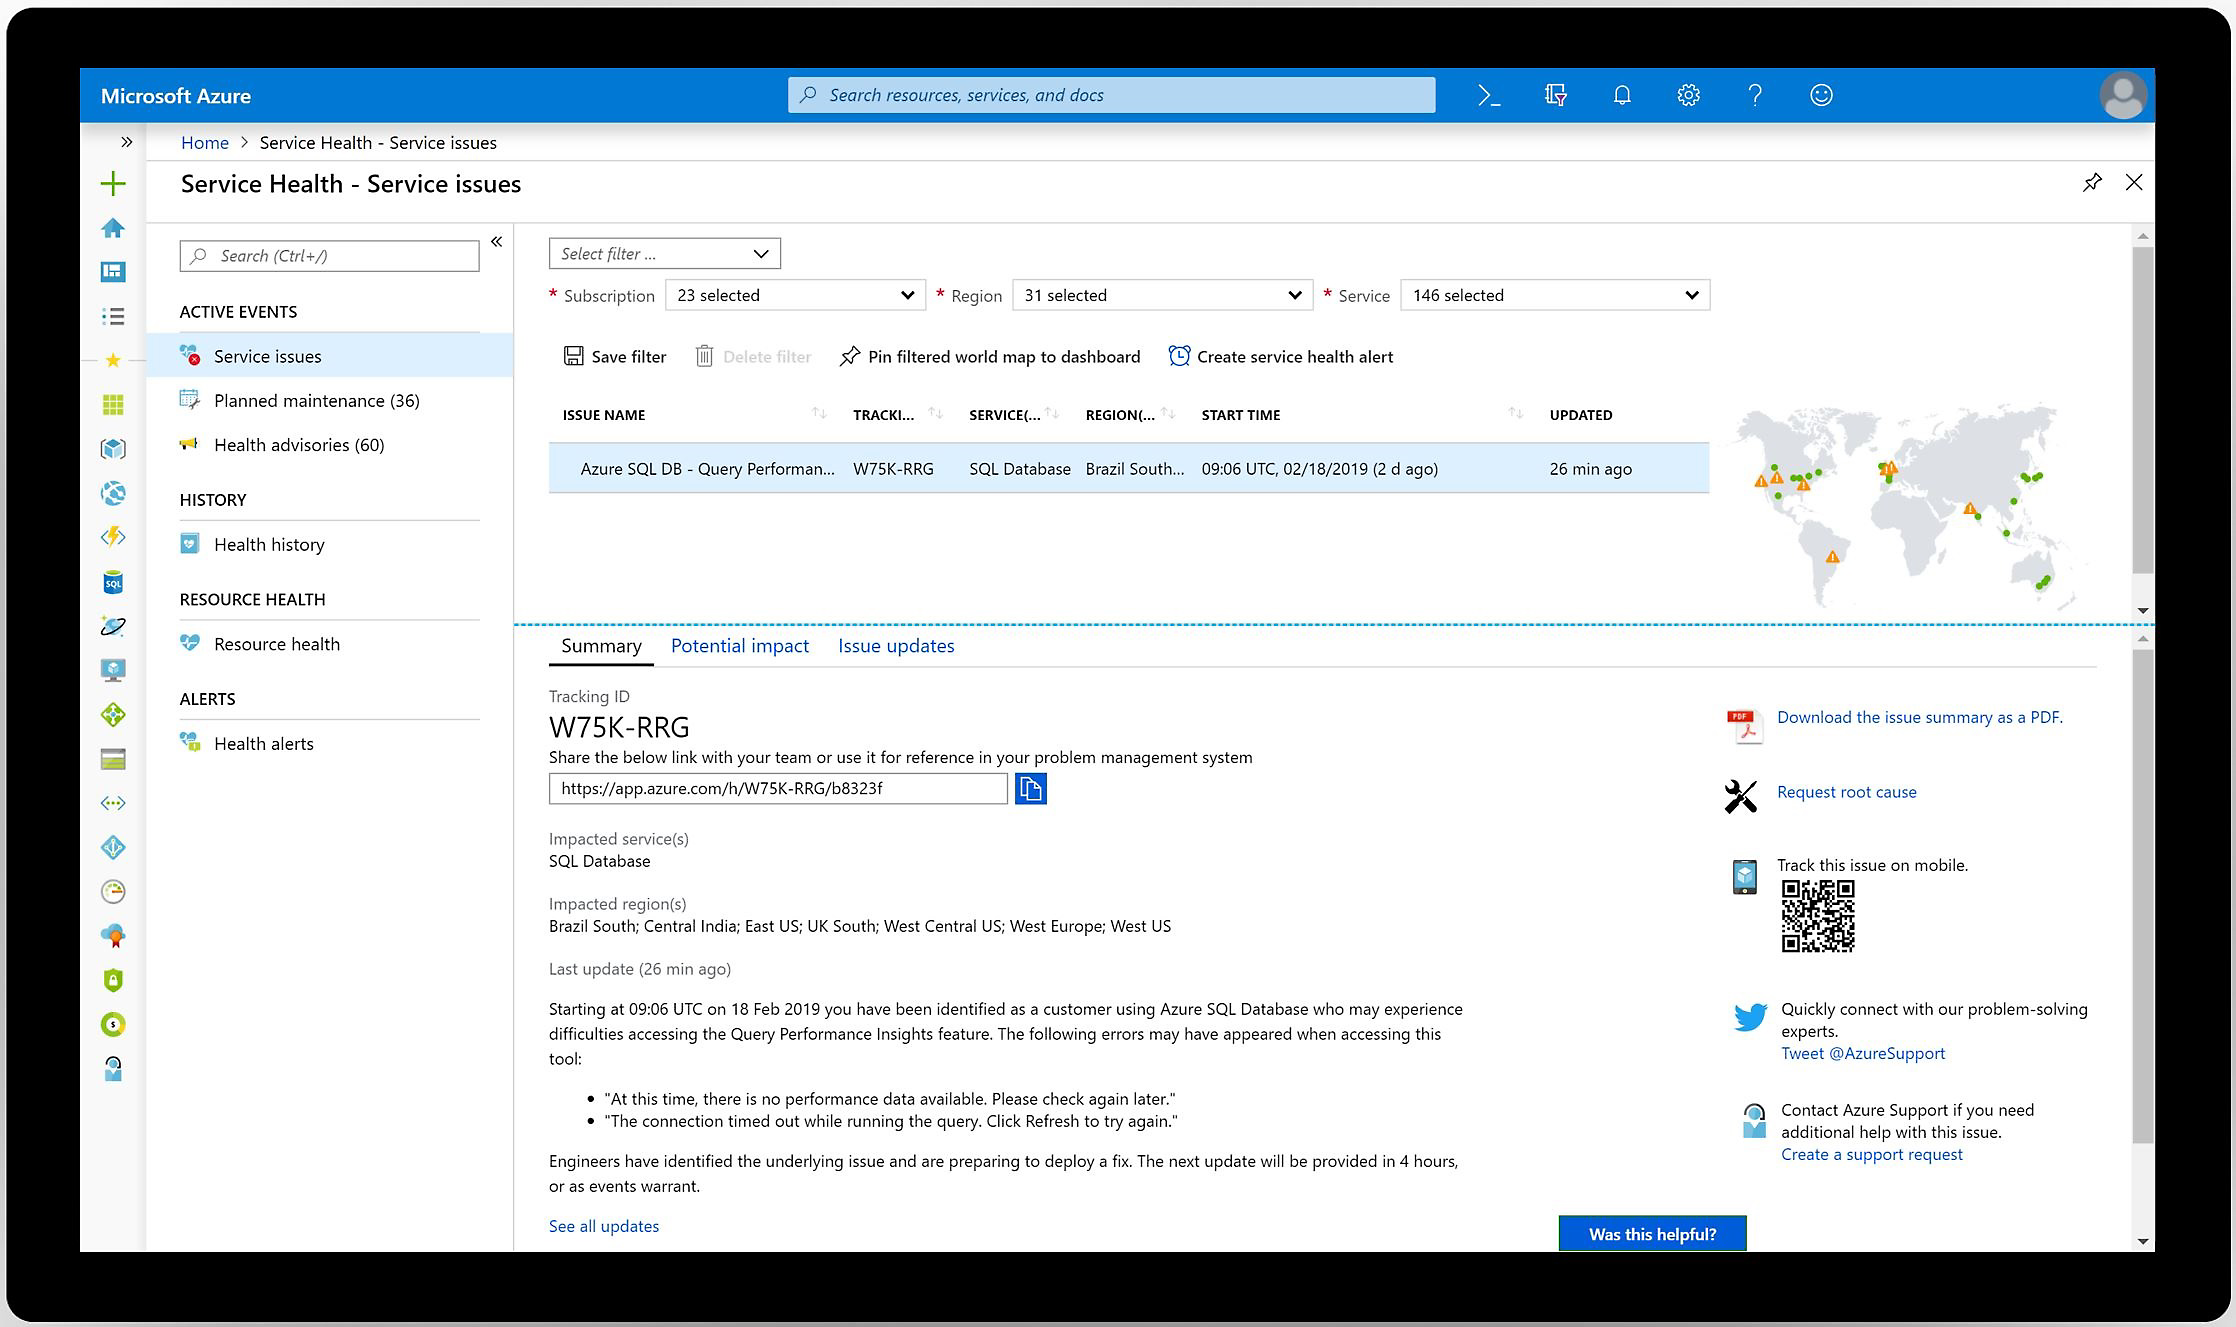Expand the Region dropdown
Viewport: 2236px width, 1327px height.
click(x=1162, y=295)
